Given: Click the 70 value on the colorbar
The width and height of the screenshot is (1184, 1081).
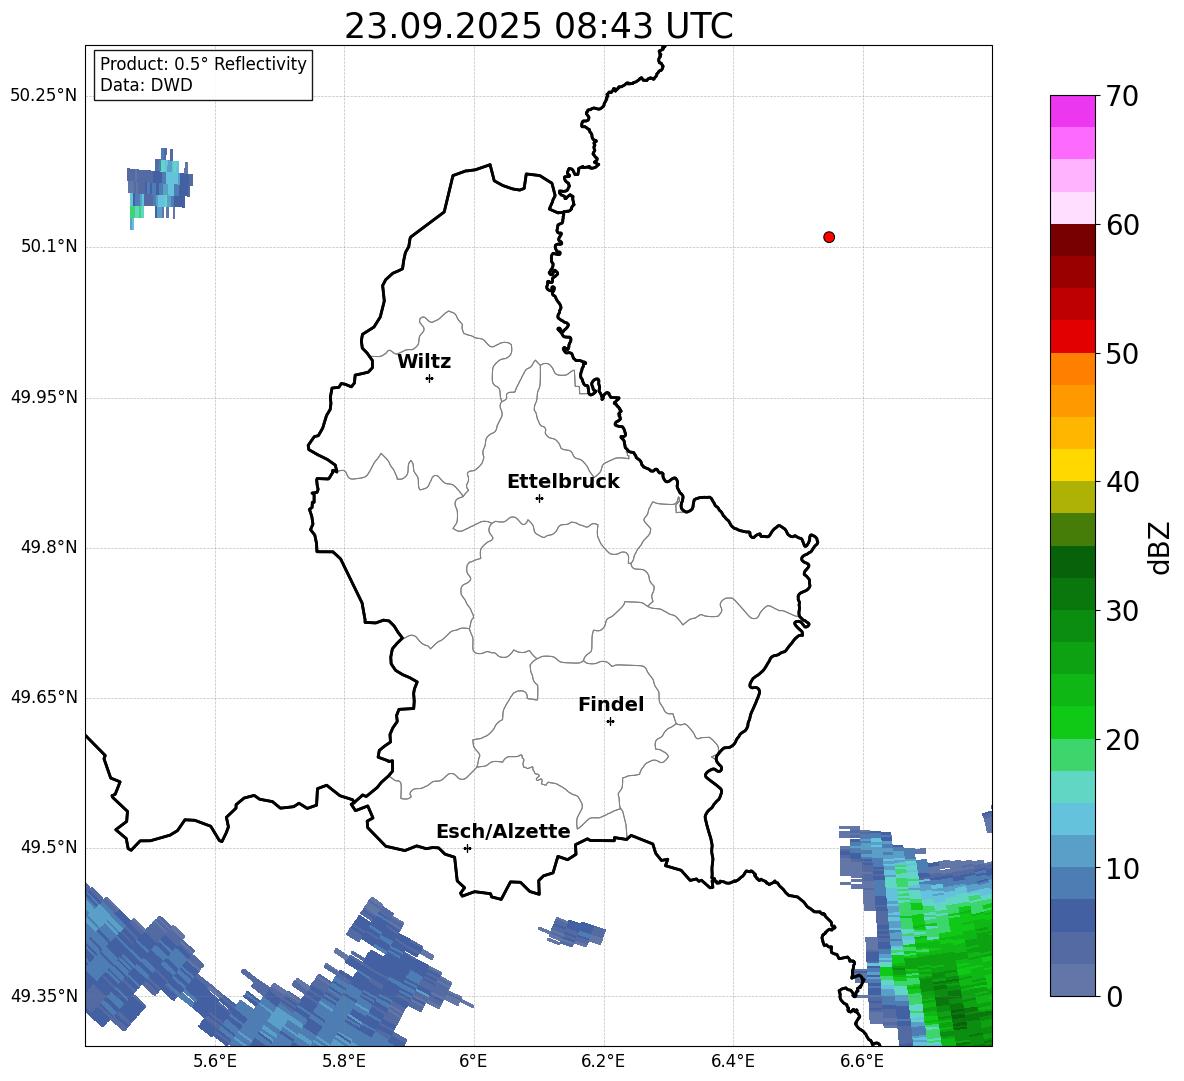Looking at the screenshot, I should (x=1122, y=96).
